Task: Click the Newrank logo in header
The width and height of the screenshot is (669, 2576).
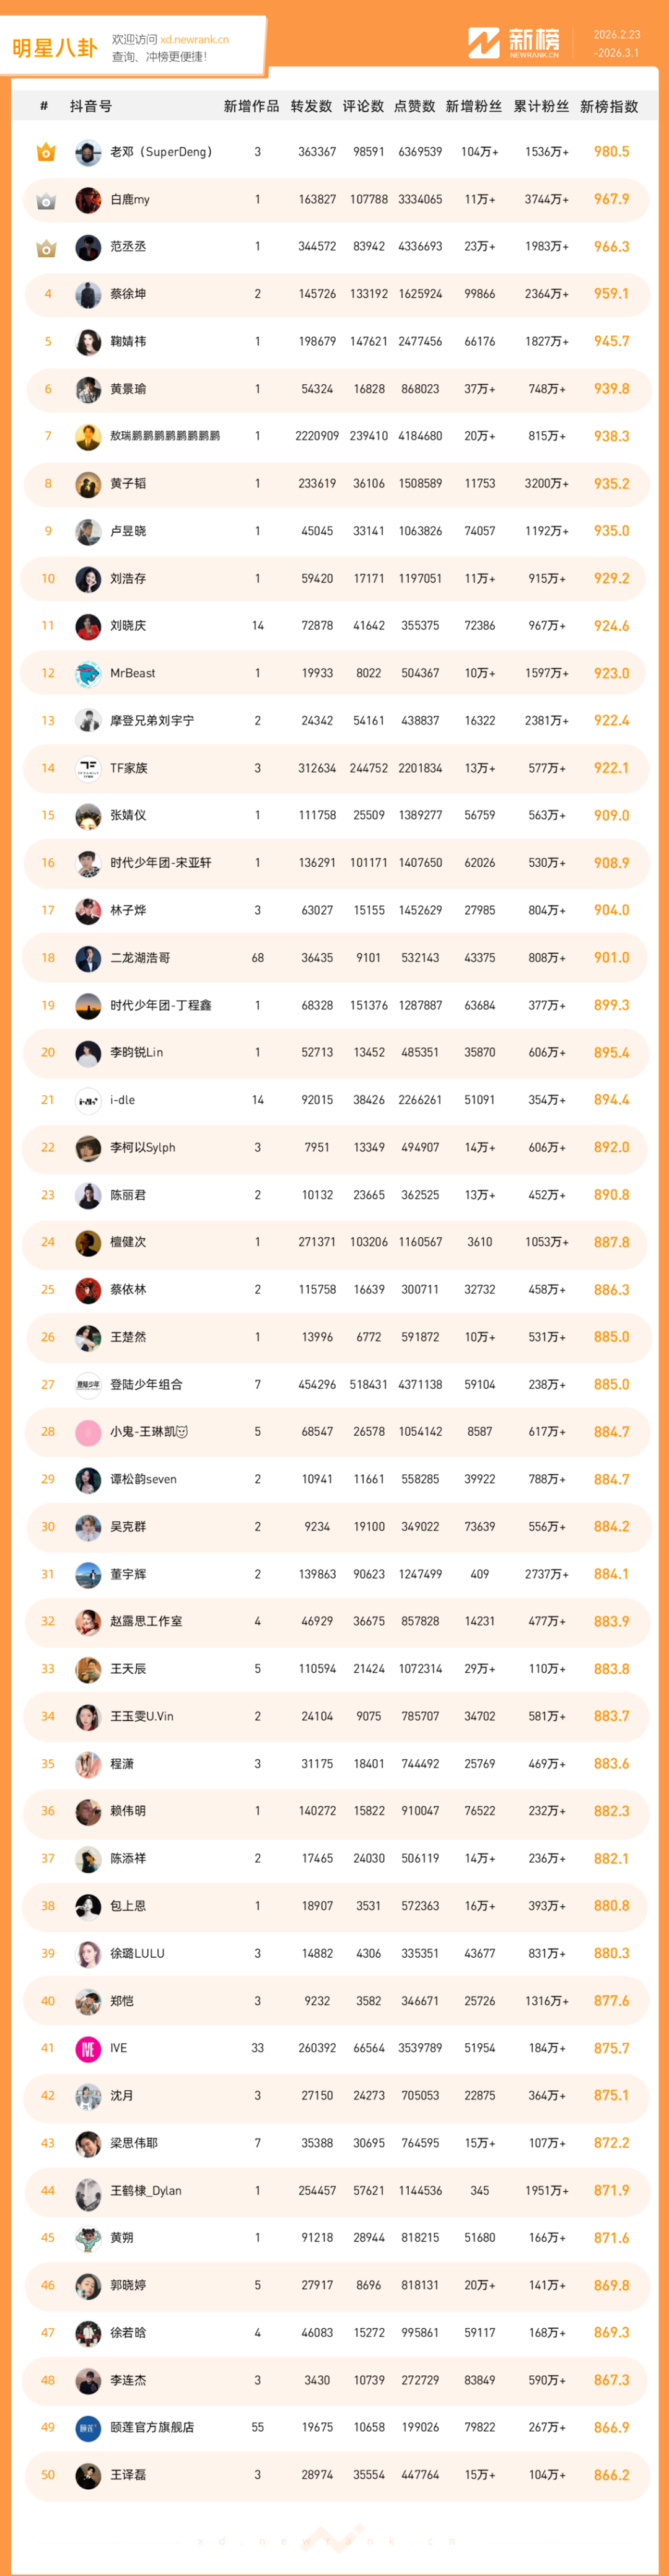Action: click(514, 43)
